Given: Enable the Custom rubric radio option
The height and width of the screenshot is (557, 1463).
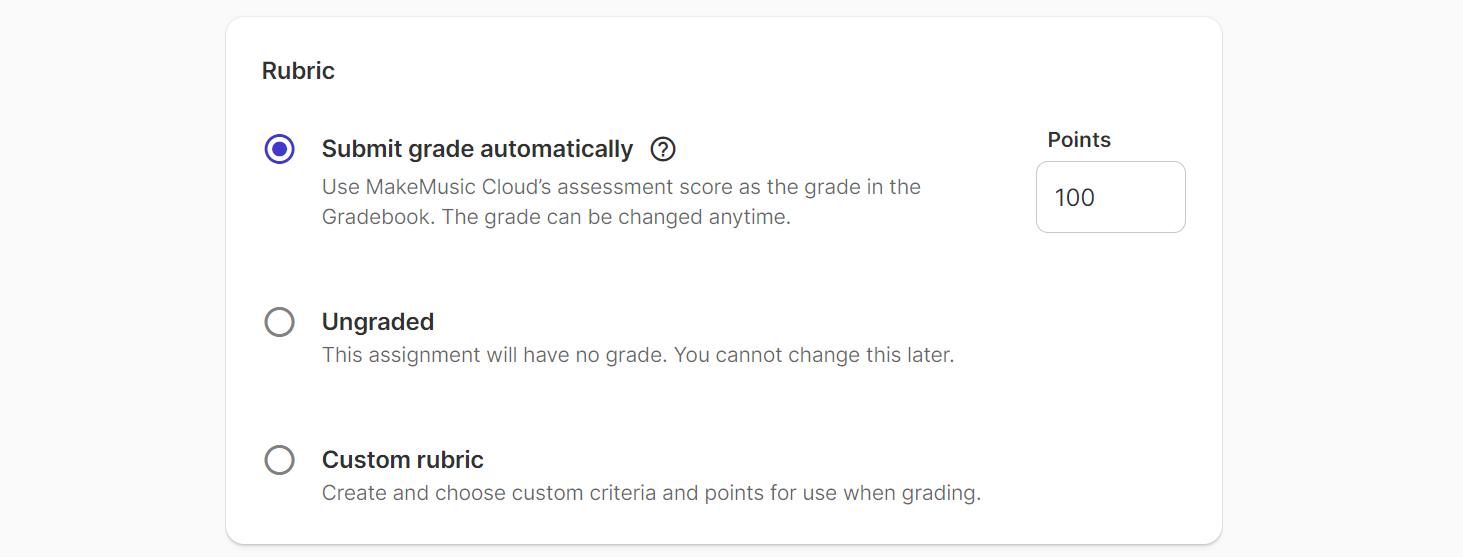Looking at the screenshot, I should point(279,460).
